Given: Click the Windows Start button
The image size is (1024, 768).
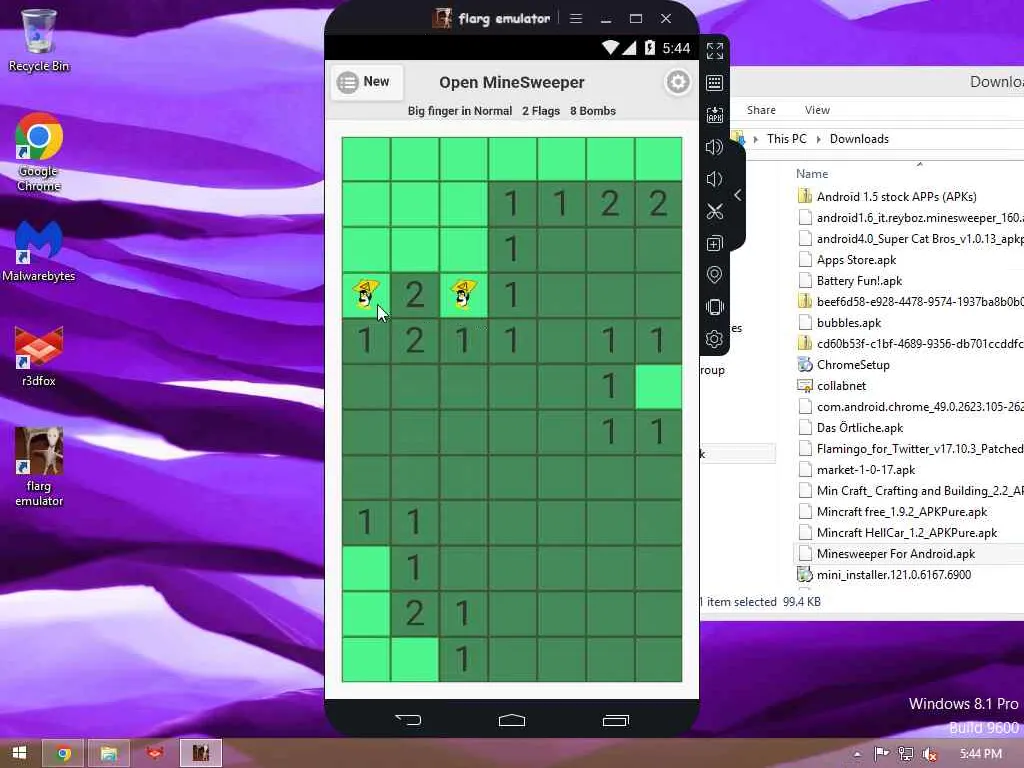Looking at the screenshot, I should [20, 753].
